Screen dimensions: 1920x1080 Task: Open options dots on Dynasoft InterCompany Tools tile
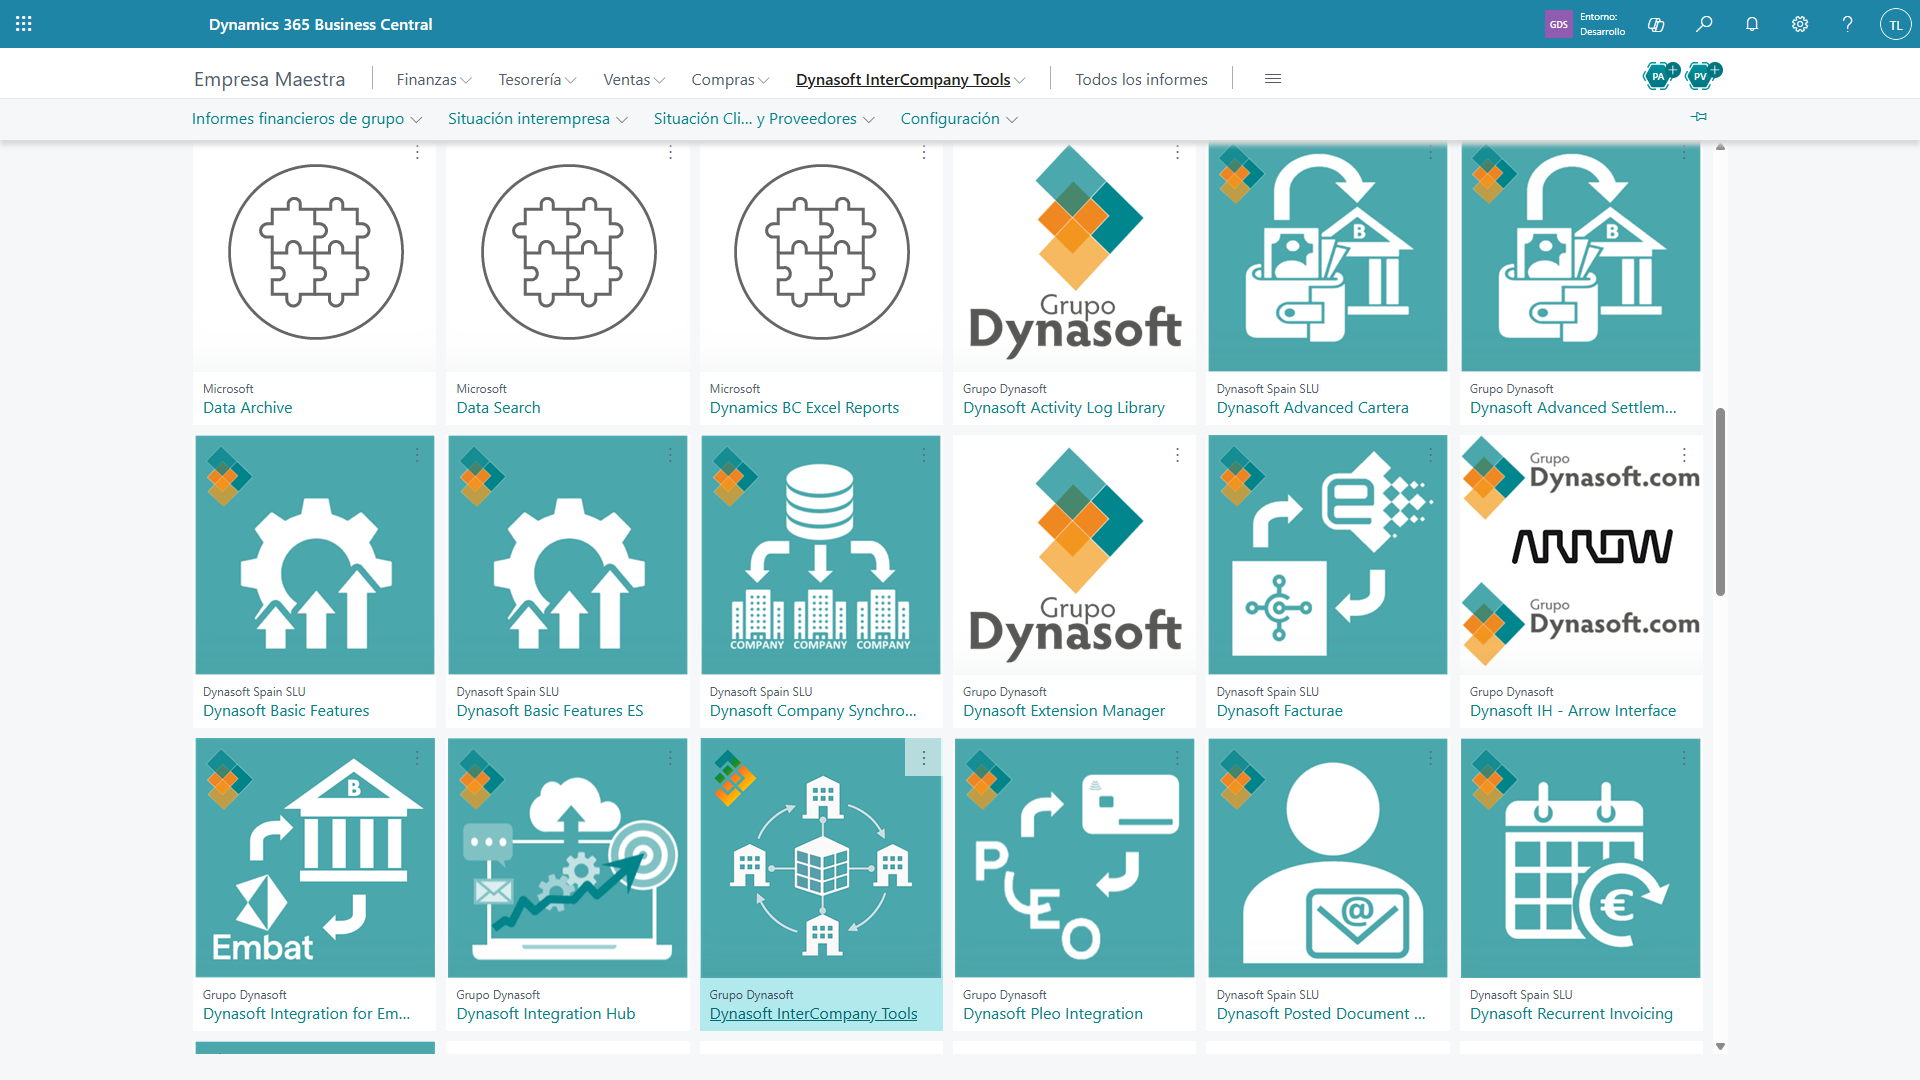(x=924, y=758)
